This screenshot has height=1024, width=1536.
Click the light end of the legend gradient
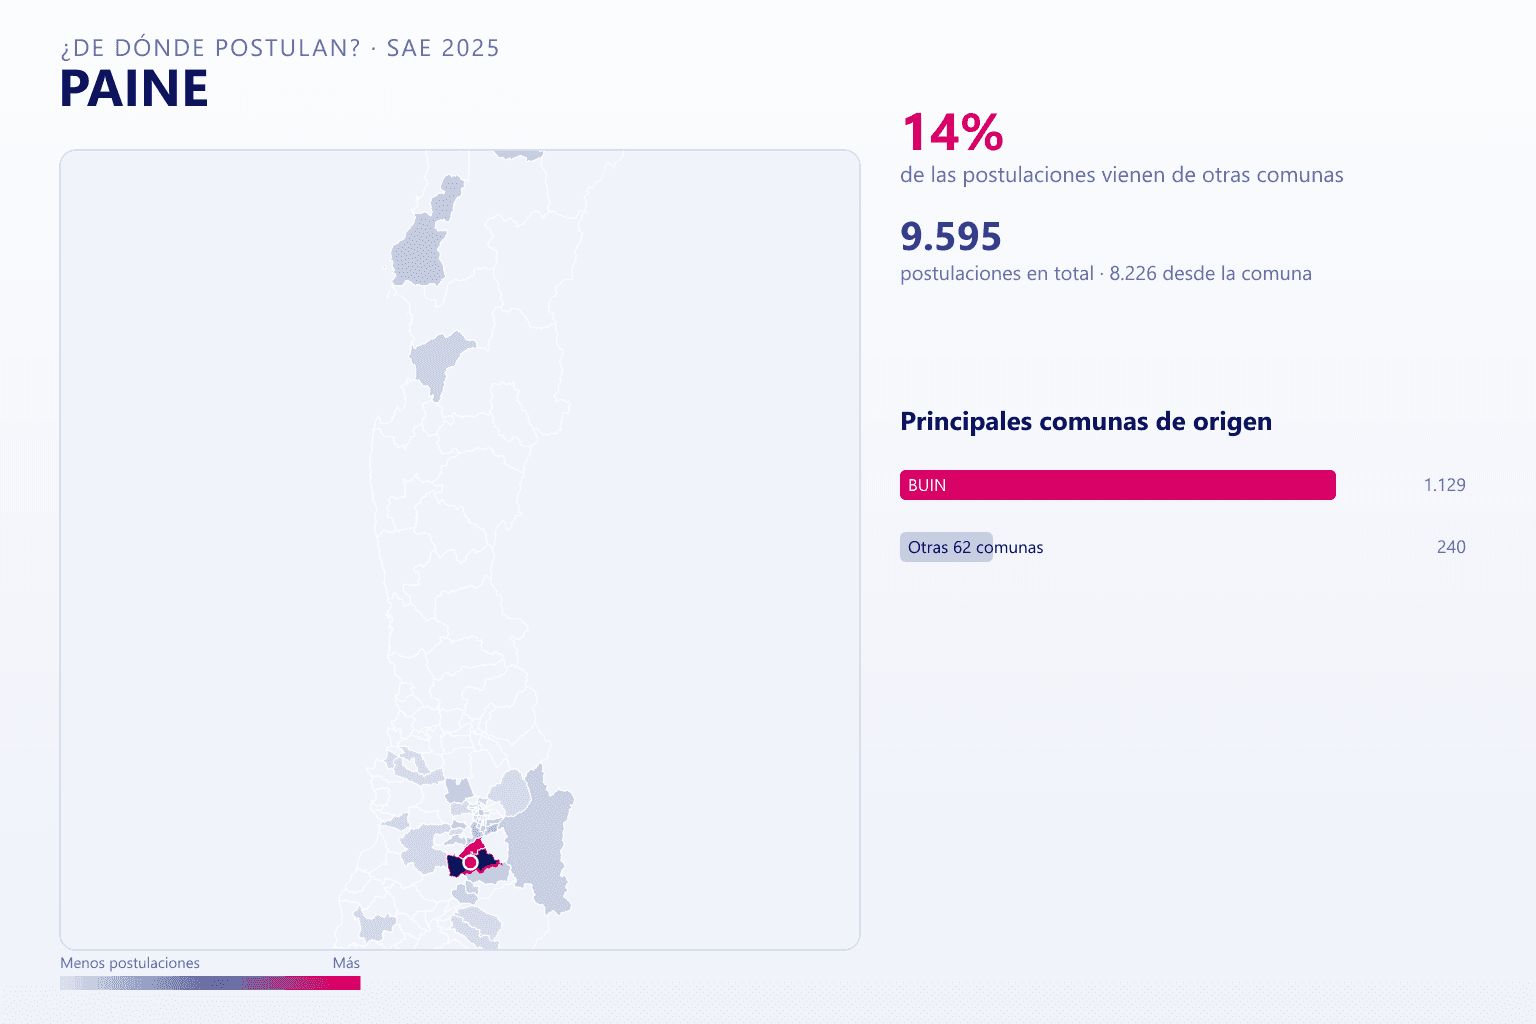coord(75,983)
